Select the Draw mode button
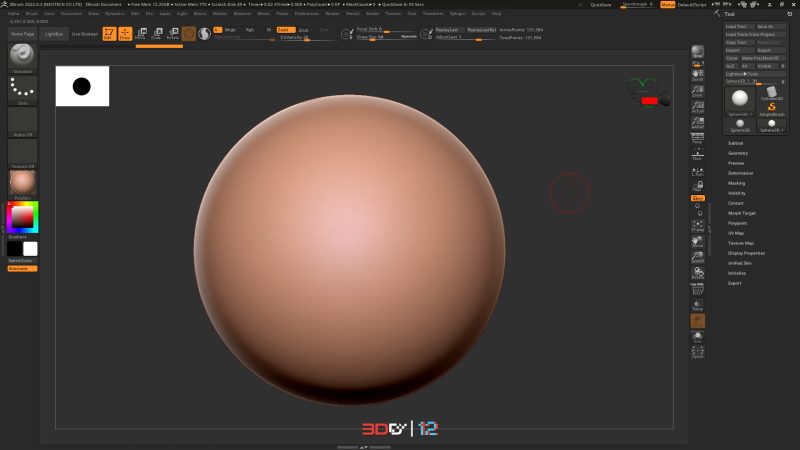800x450 pixels. point(125,34)
